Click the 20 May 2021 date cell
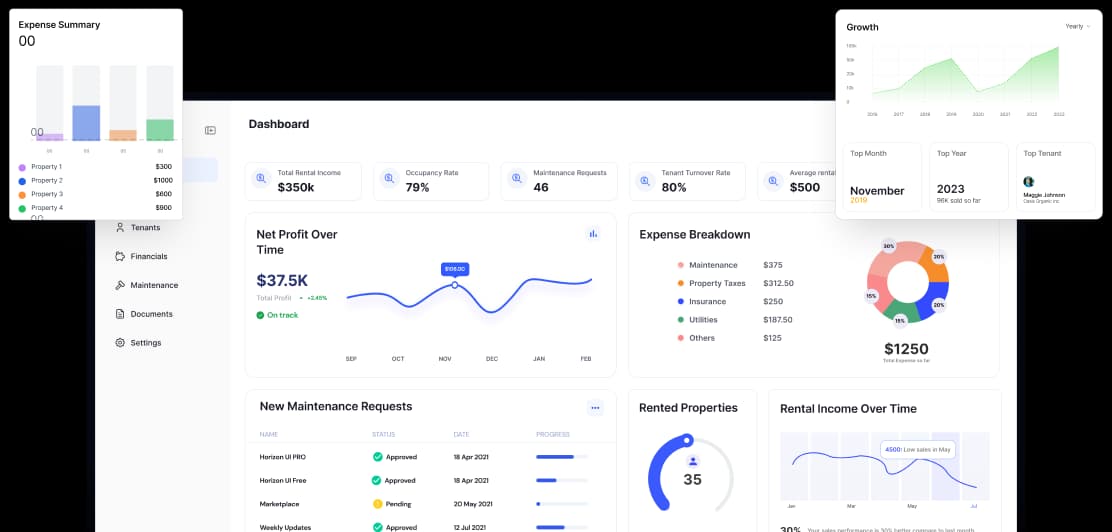This screenshot has height=532, width=1112. coord(472,504)
